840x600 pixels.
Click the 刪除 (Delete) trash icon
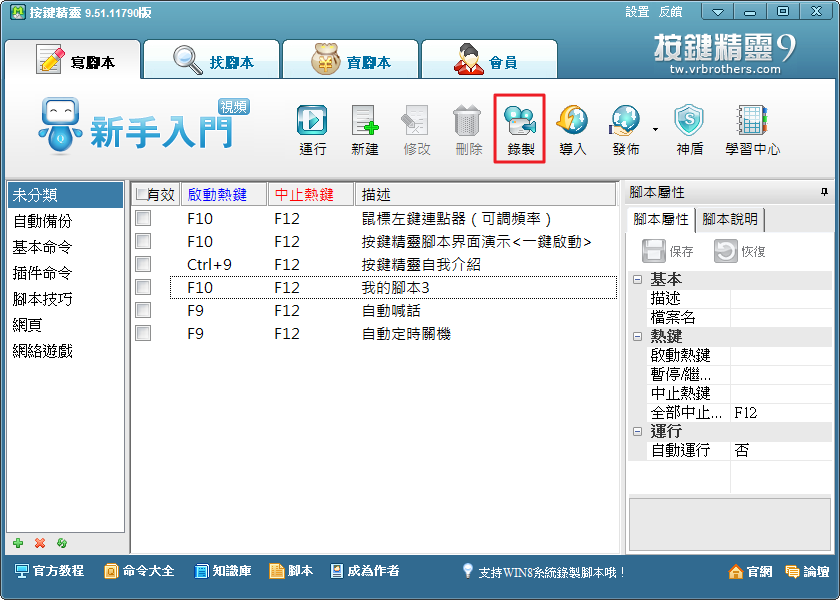pos(468,130)
